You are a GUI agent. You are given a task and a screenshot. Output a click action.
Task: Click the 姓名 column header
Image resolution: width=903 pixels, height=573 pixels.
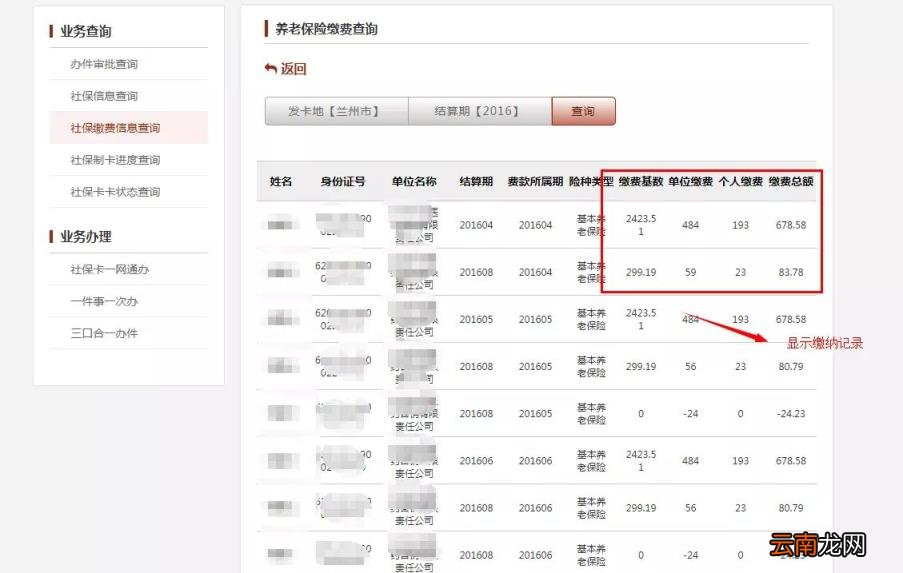point(281,181)
